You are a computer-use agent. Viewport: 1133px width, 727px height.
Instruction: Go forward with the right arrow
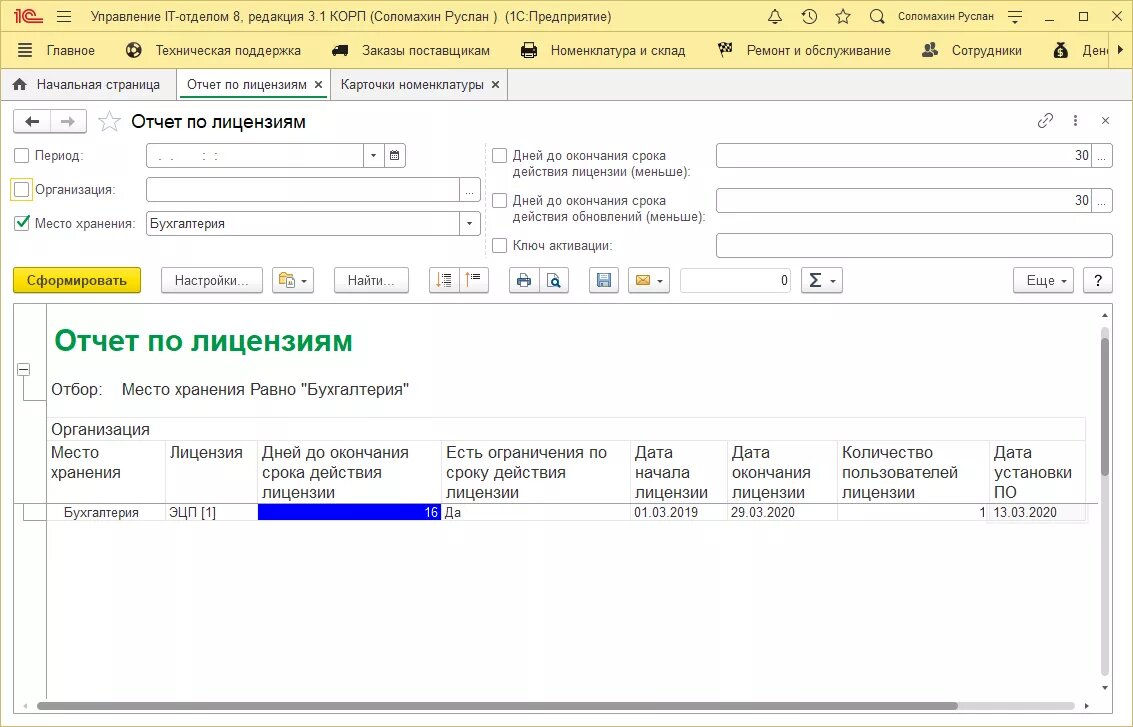point(68,121)
